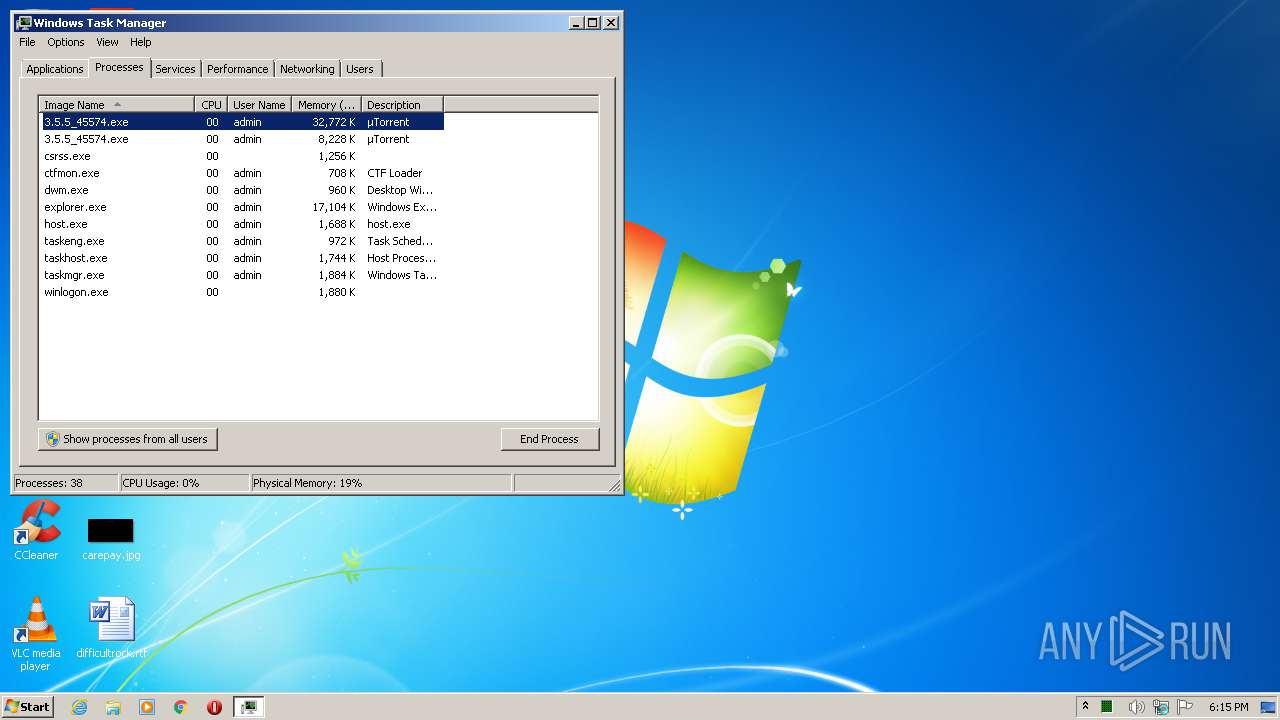Switch to Services tab

[x=175, y=69]
